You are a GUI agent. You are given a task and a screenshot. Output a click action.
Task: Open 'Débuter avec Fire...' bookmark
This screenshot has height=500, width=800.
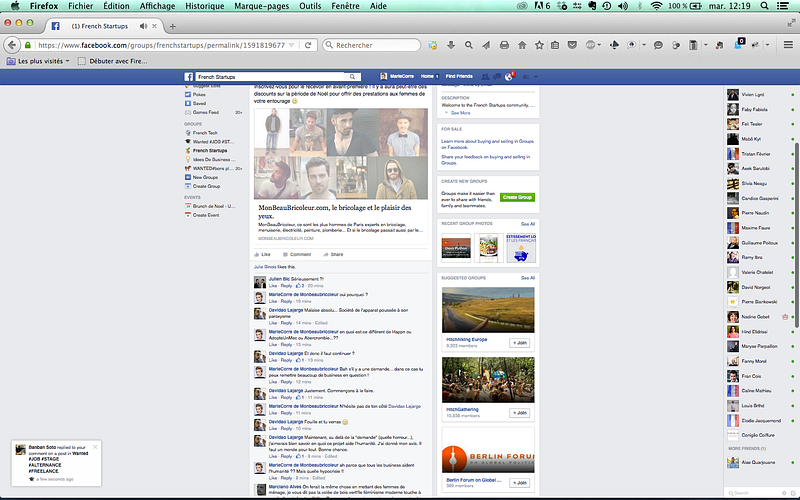[x=112, y=61]
